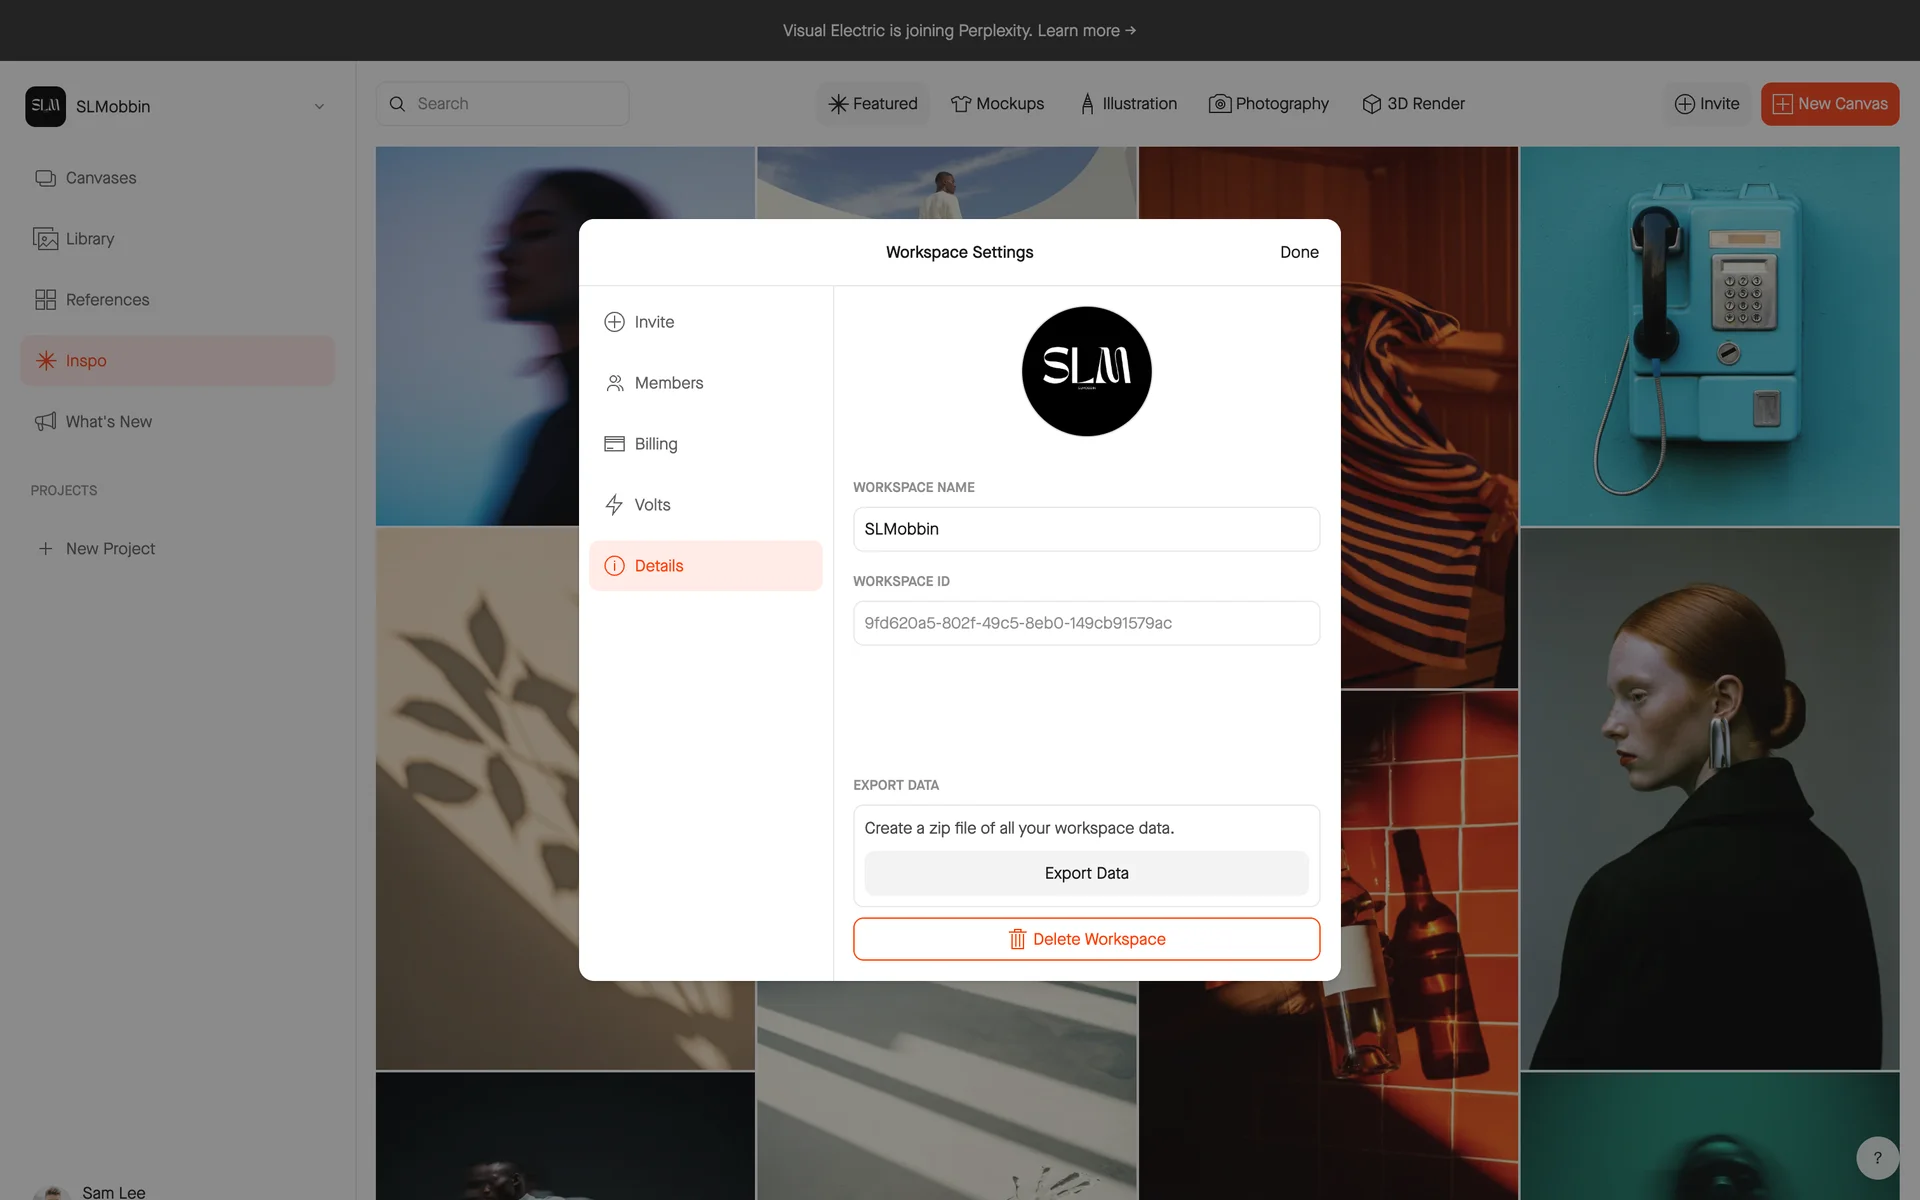The width and height of the screenshot is (1920, 1200).
Task: Open Canvases from the sidebar
Action: pyautogui.click(x=100, y=178)
